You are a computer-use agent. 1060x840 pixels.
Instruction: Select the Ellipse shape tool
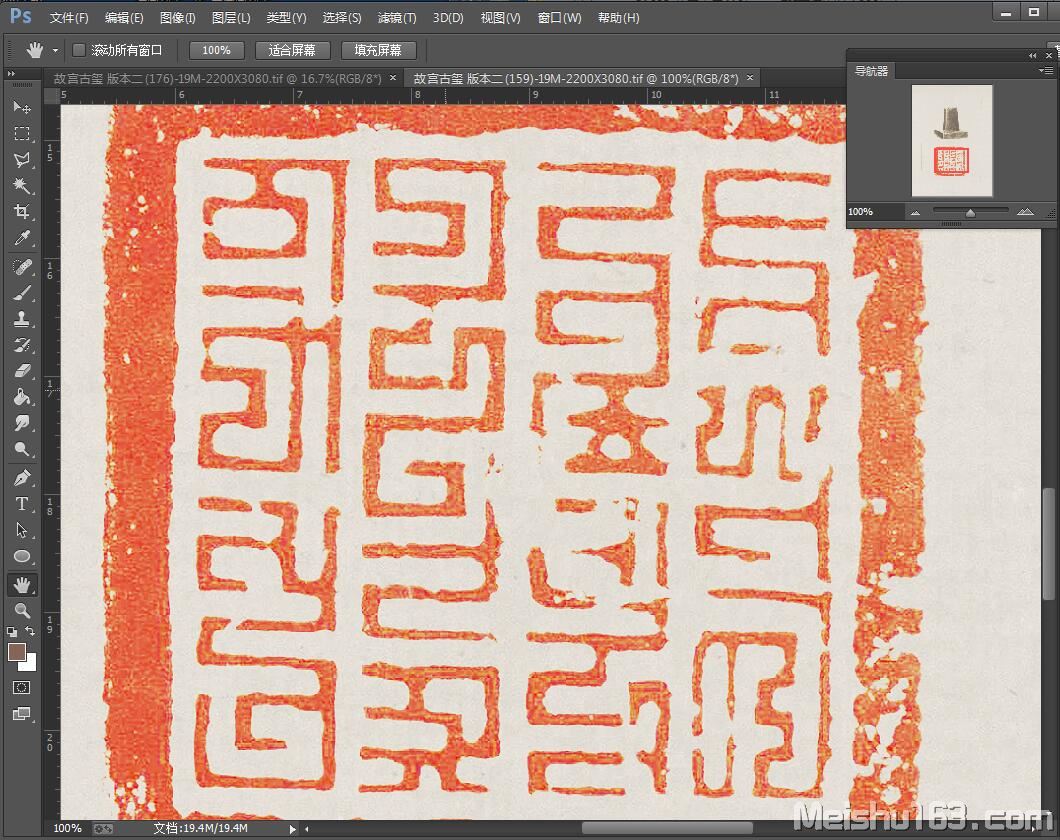tap(22, 556)
